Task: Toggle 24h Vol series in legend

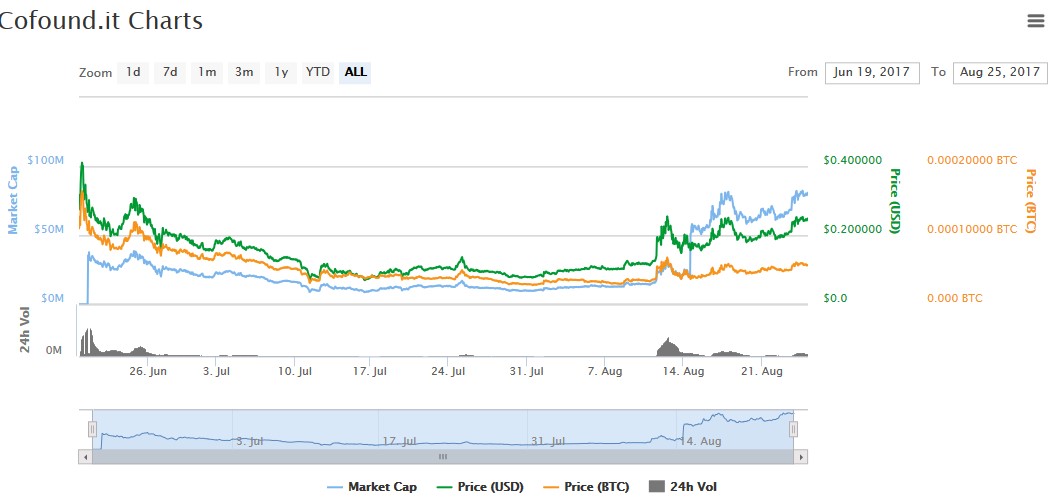Action: 683,487
